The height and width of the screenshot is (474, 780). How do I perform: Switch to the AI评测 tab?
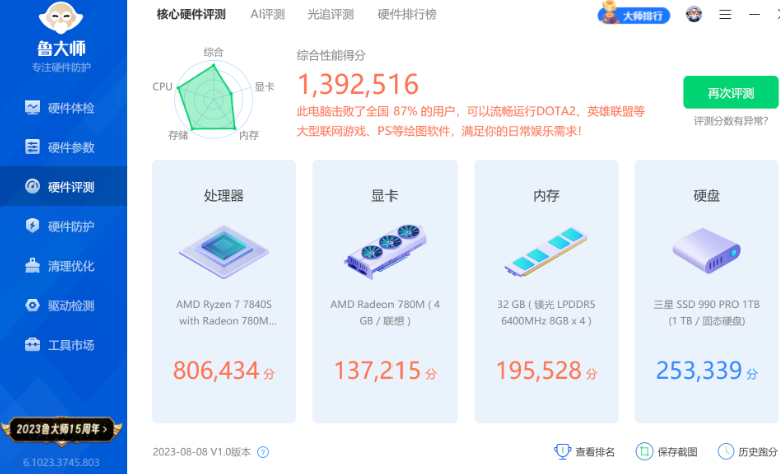[x=268, y=14]
